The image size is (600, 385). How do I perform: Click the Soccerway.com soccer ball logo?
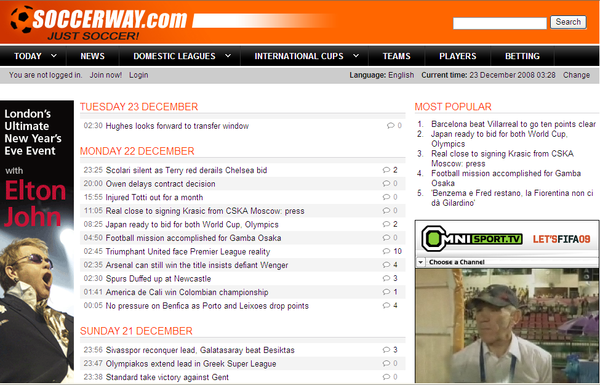[x=22, y=19]
